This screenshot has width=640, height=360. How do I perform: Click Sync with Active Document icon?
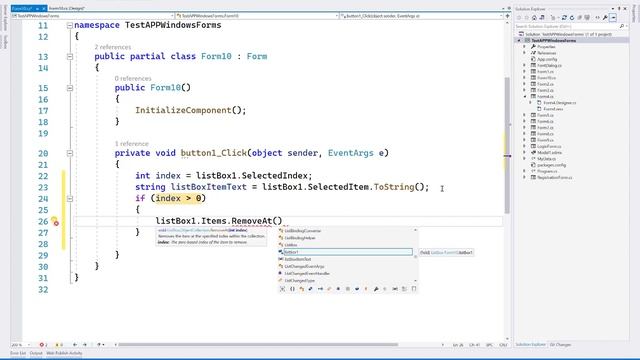click(564, 18)
